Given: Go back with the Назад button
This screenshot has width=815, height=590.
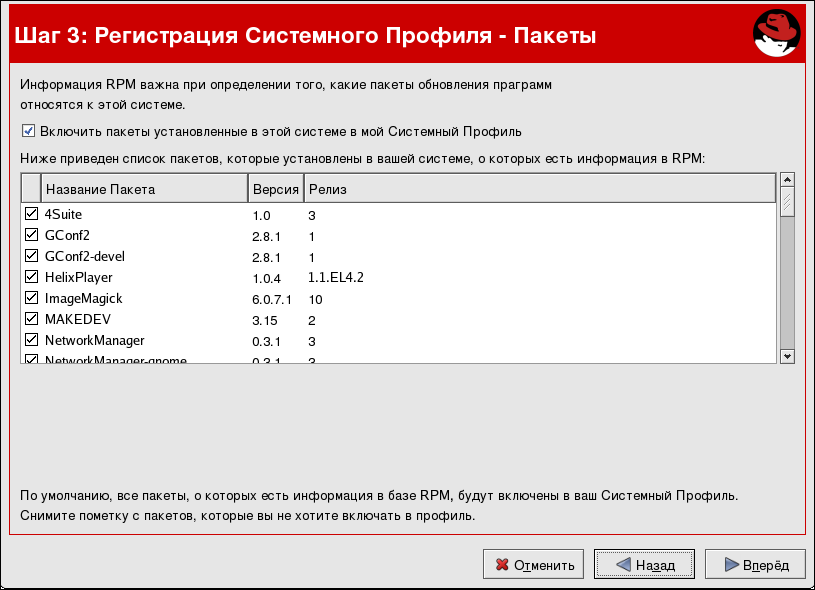Looking at the screenshot, I should [x=645, y=565].
